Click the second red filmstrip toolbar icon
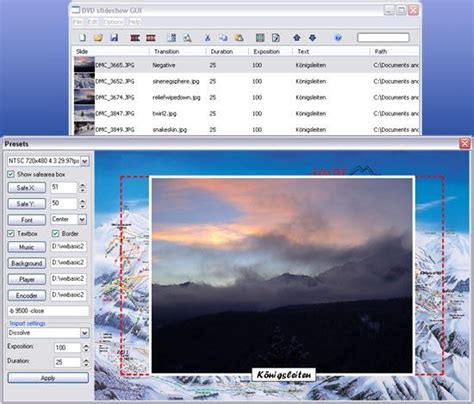 [151, 38]
